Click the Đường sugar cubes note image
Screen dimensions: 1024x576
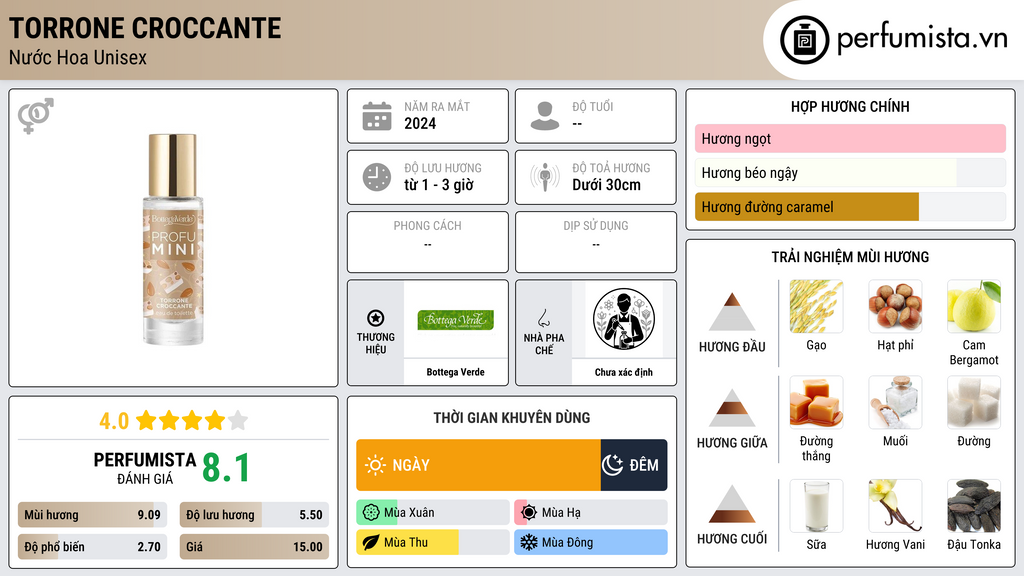(x=974, y=402)
